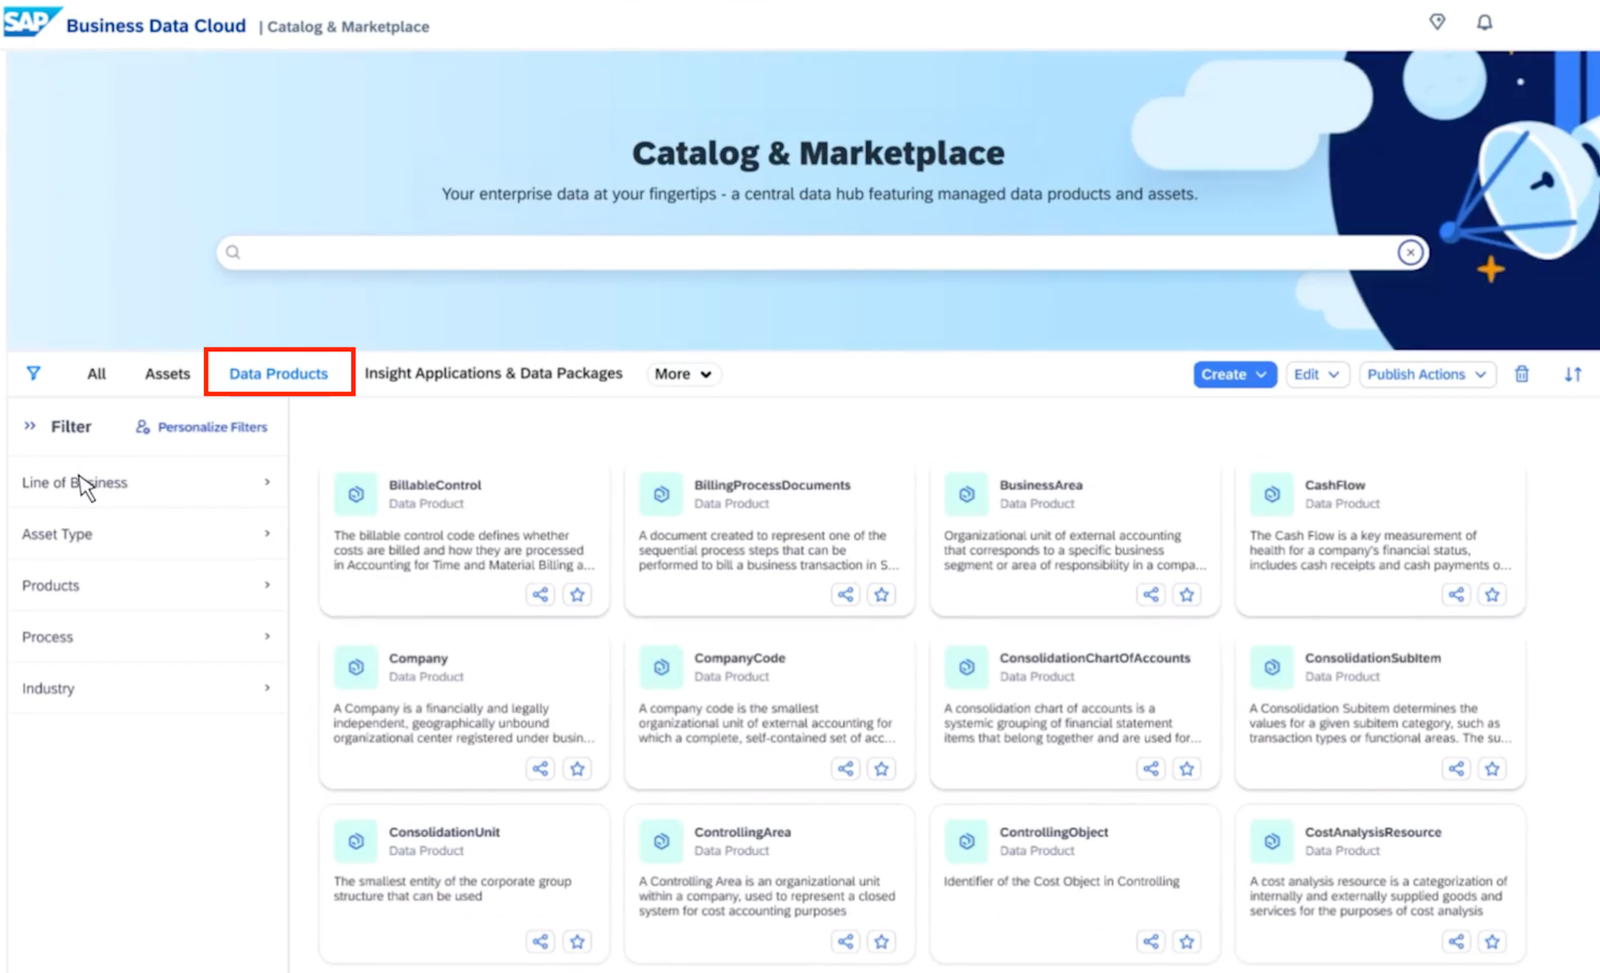Click the delete trash icon
The width and height of the screenshot is (1600, 973).
tap(1521, 374)
